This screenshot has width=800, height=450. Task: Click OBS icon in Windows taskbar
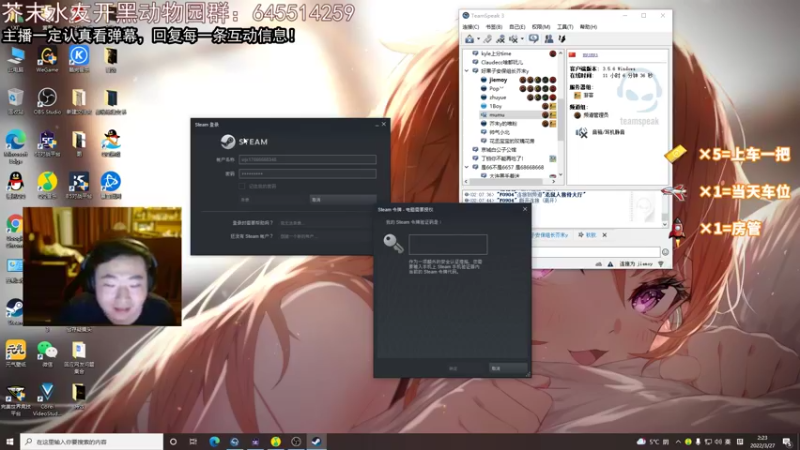coord(296,441)
